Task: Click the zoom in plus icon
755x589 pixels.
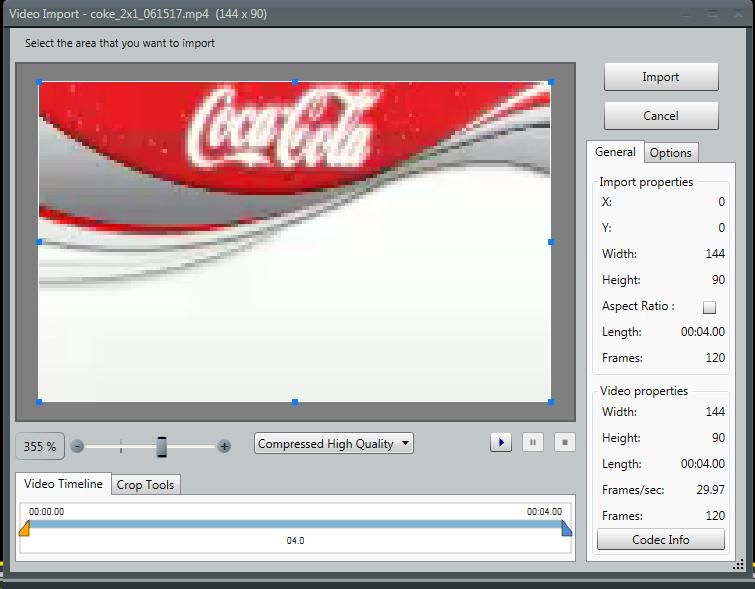Action: (224, 446)
